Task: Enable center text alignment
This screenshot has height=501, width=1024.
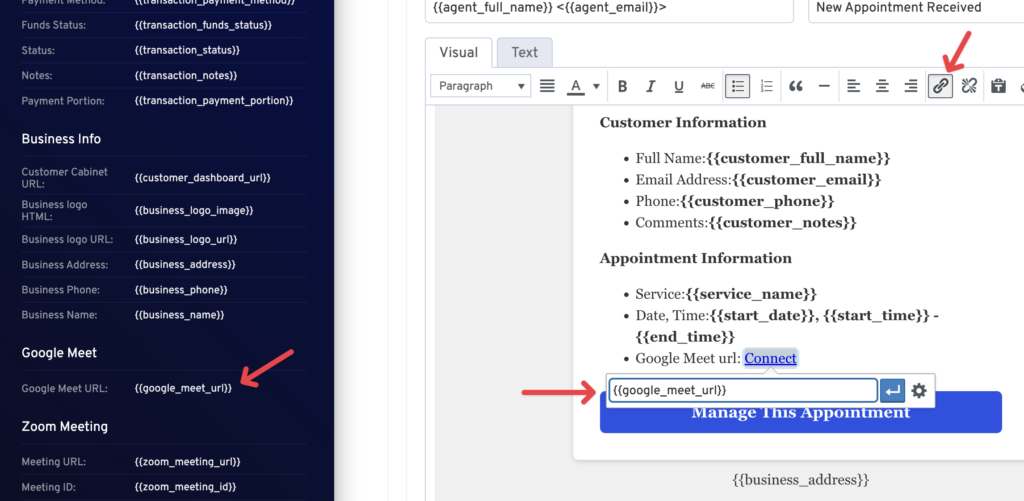Action: (882, 86)
